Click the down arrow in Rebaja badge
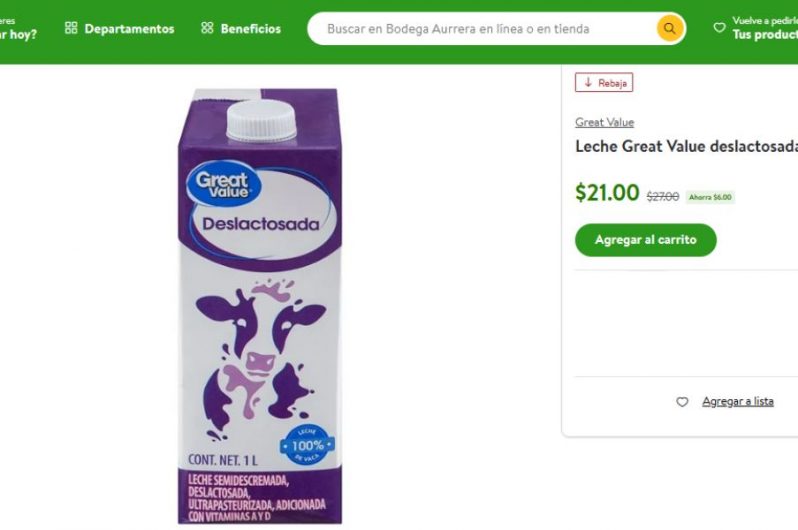Screen dimensions: 798x530 [x=588, y=83]
